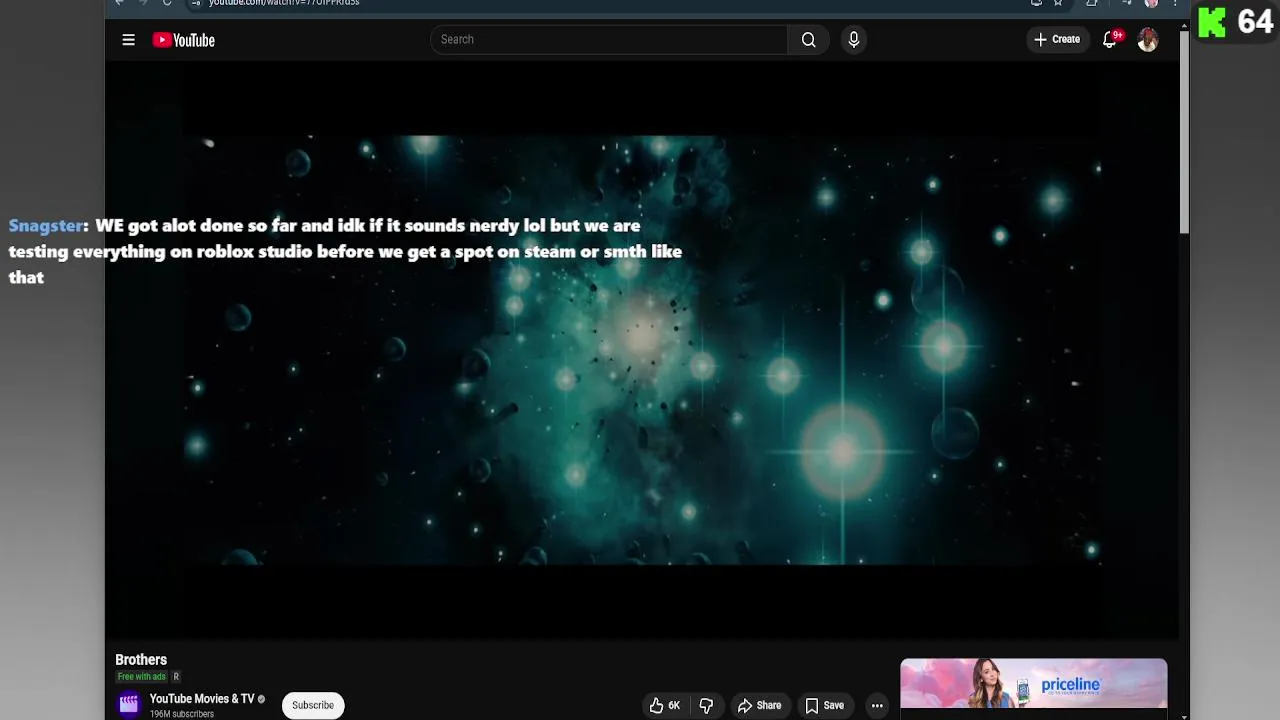Bookmark this page with star icon
Image resolution: width=1280 pixels, height=720 pixels.
[x=1058, y=3]
